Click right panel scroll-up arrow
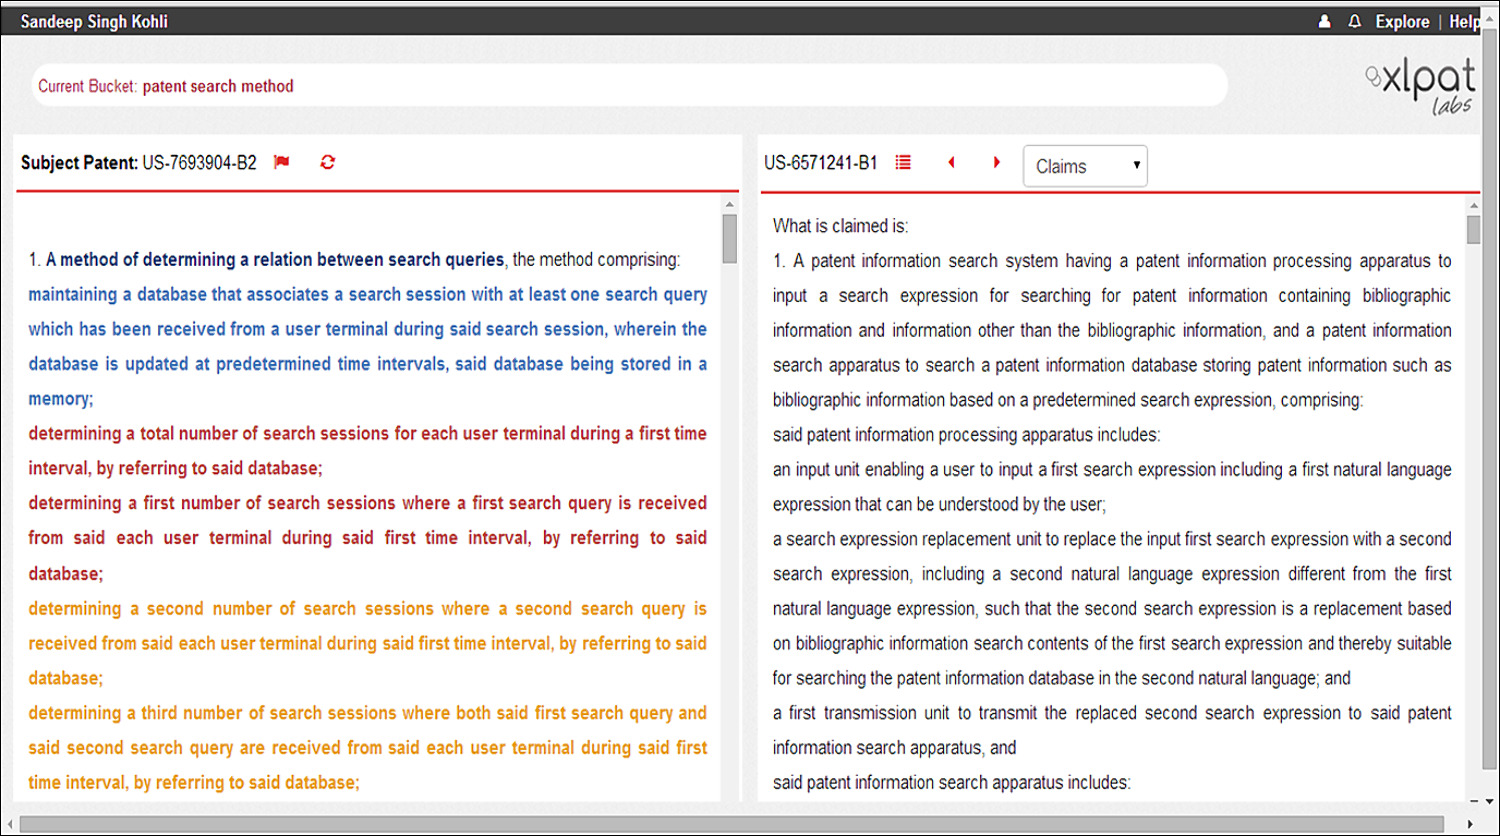The height and width of the screenshot is (836, 1500). (x=1474, y=204)
